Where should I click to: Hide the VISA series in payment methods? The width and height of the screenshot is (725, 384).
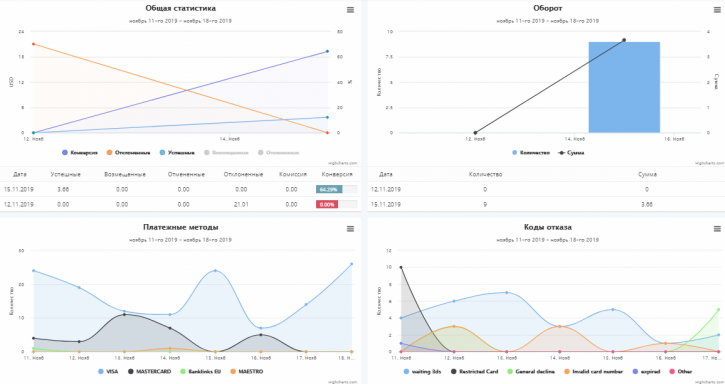click(x=108, y=372)
